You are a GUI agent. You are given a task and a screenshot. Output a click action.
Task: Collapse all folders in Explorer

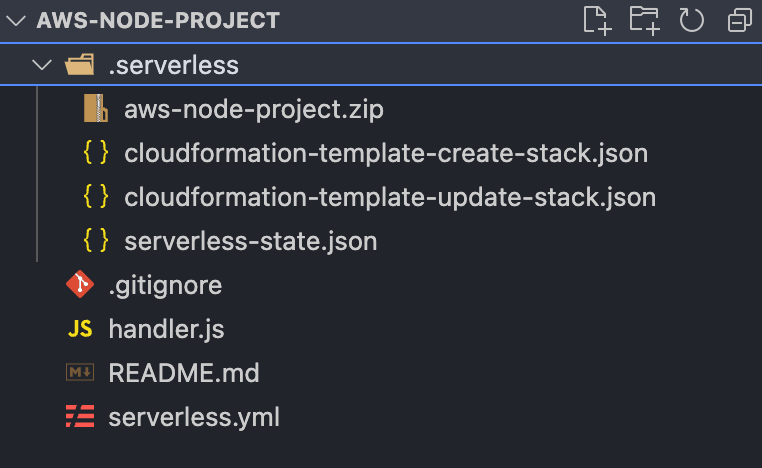(740, 20)
